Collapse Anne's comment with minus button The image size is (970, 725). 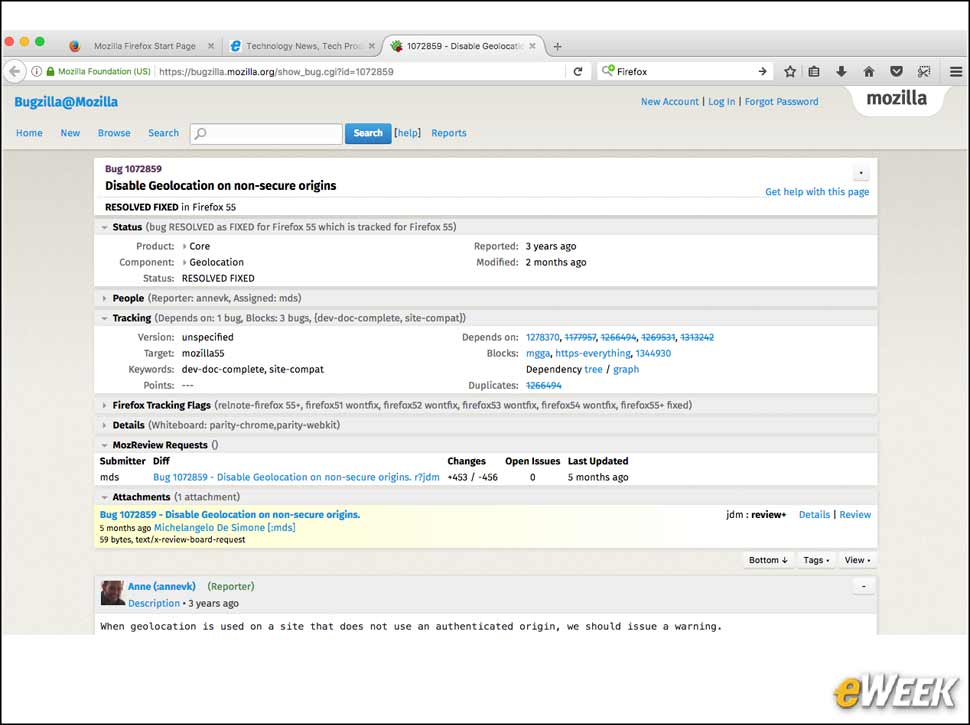(x=864, y=586)
